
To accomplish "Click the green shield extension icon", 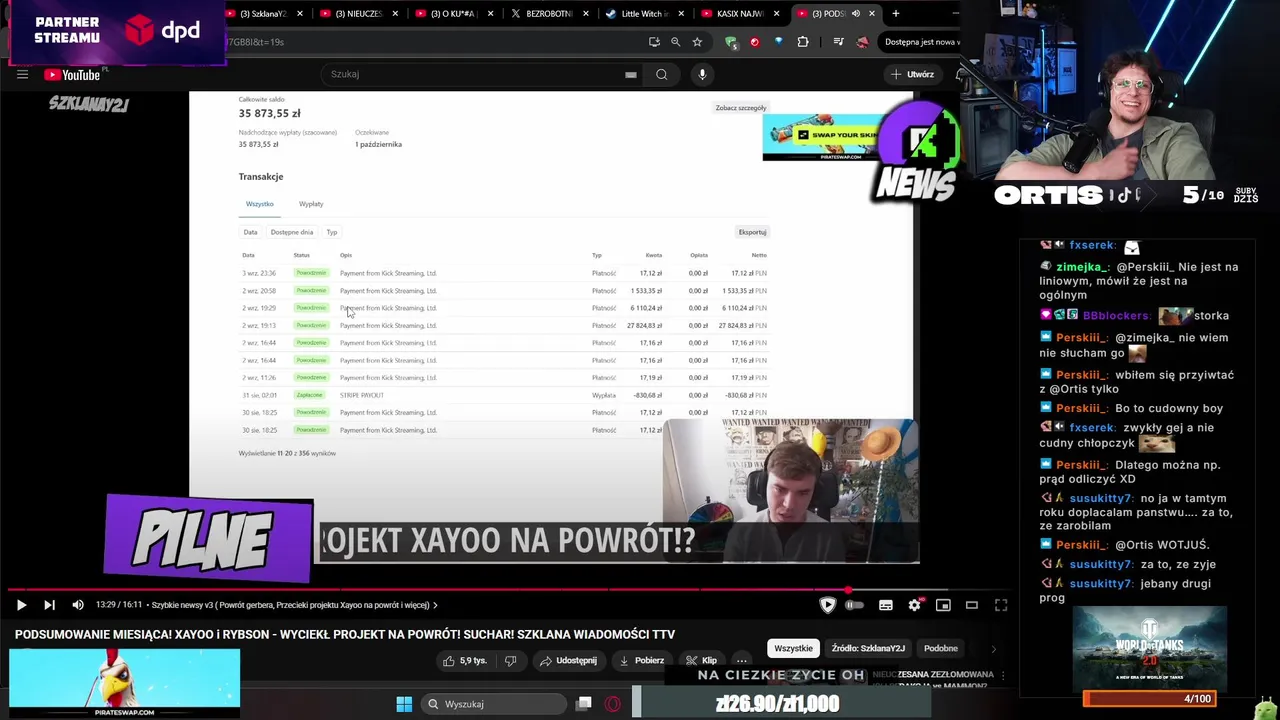I will pos(731,42).
